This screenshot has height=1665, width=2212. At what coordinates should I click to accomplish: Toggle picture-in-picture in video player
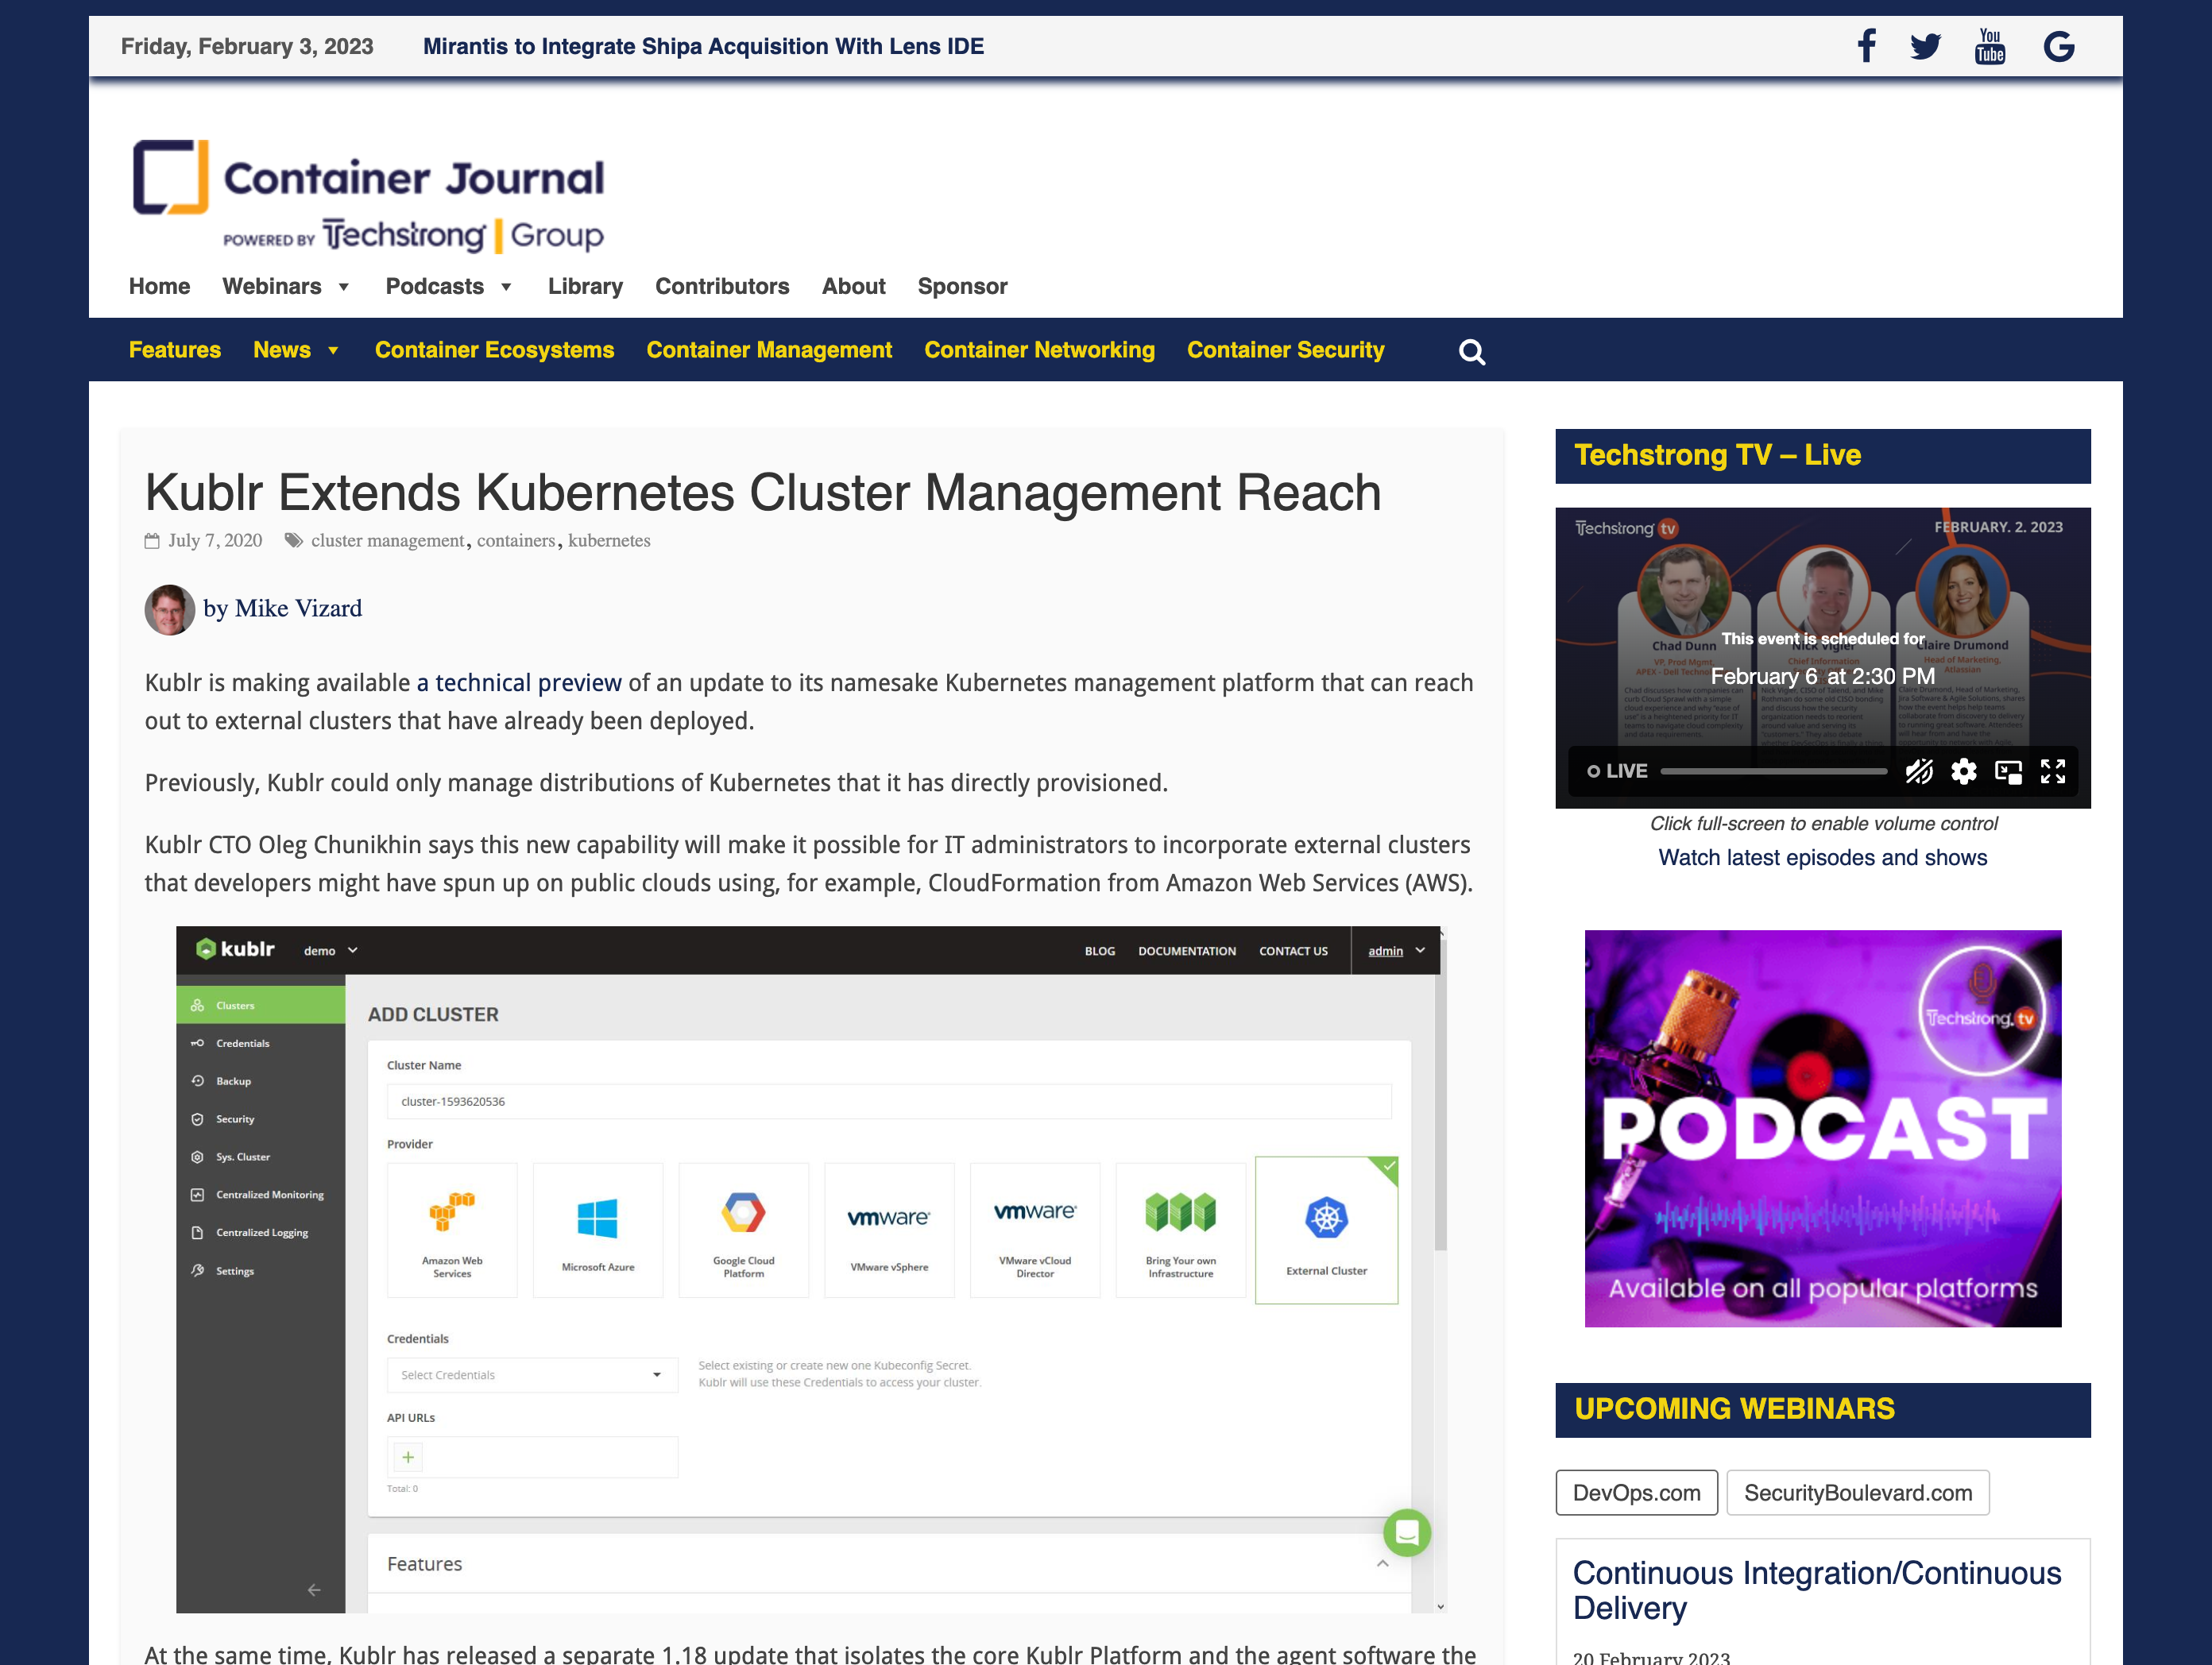(2008, 771)
